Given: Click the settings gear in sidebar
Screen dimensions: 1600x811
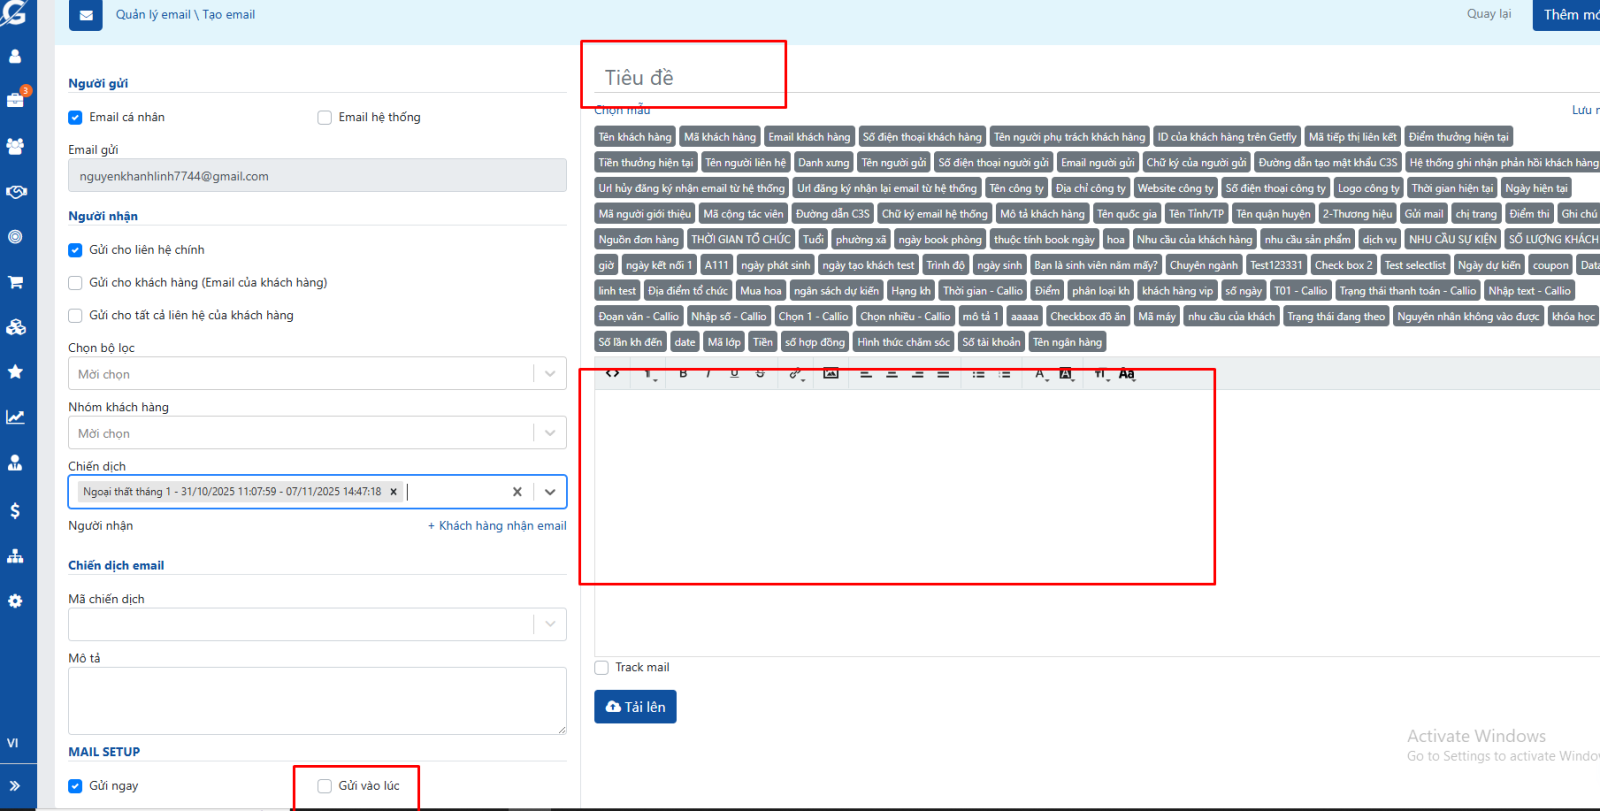Looking at the screenshot, I should [15, 601].
